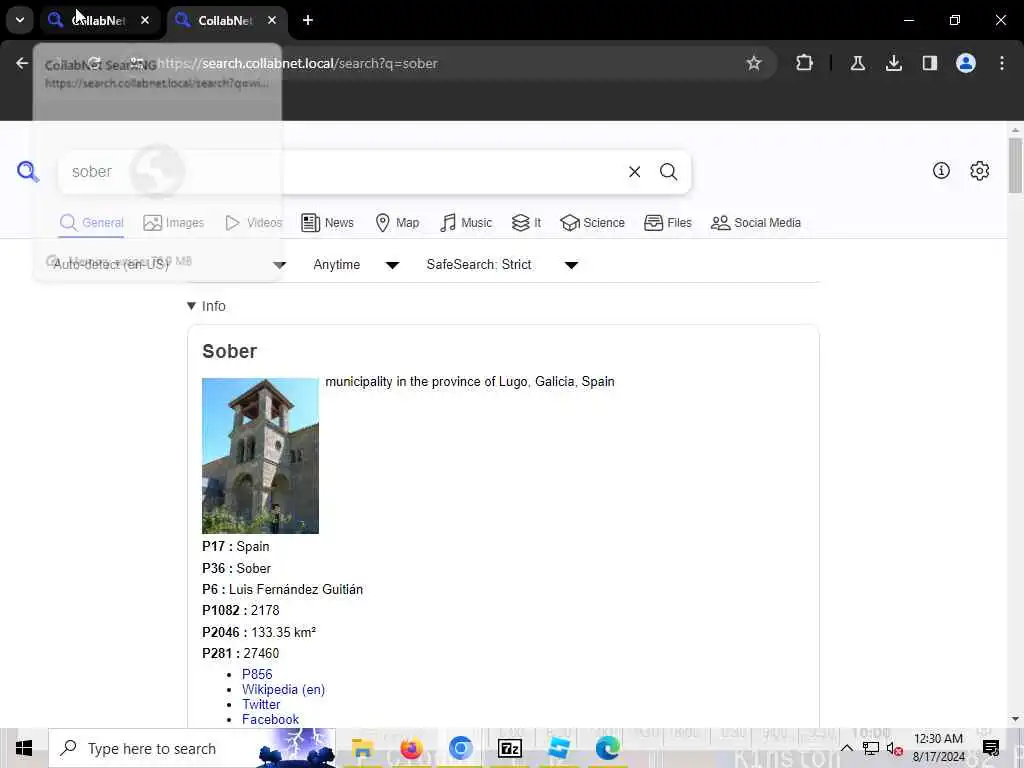Toggle the browser side panel icon

(929, 63)
